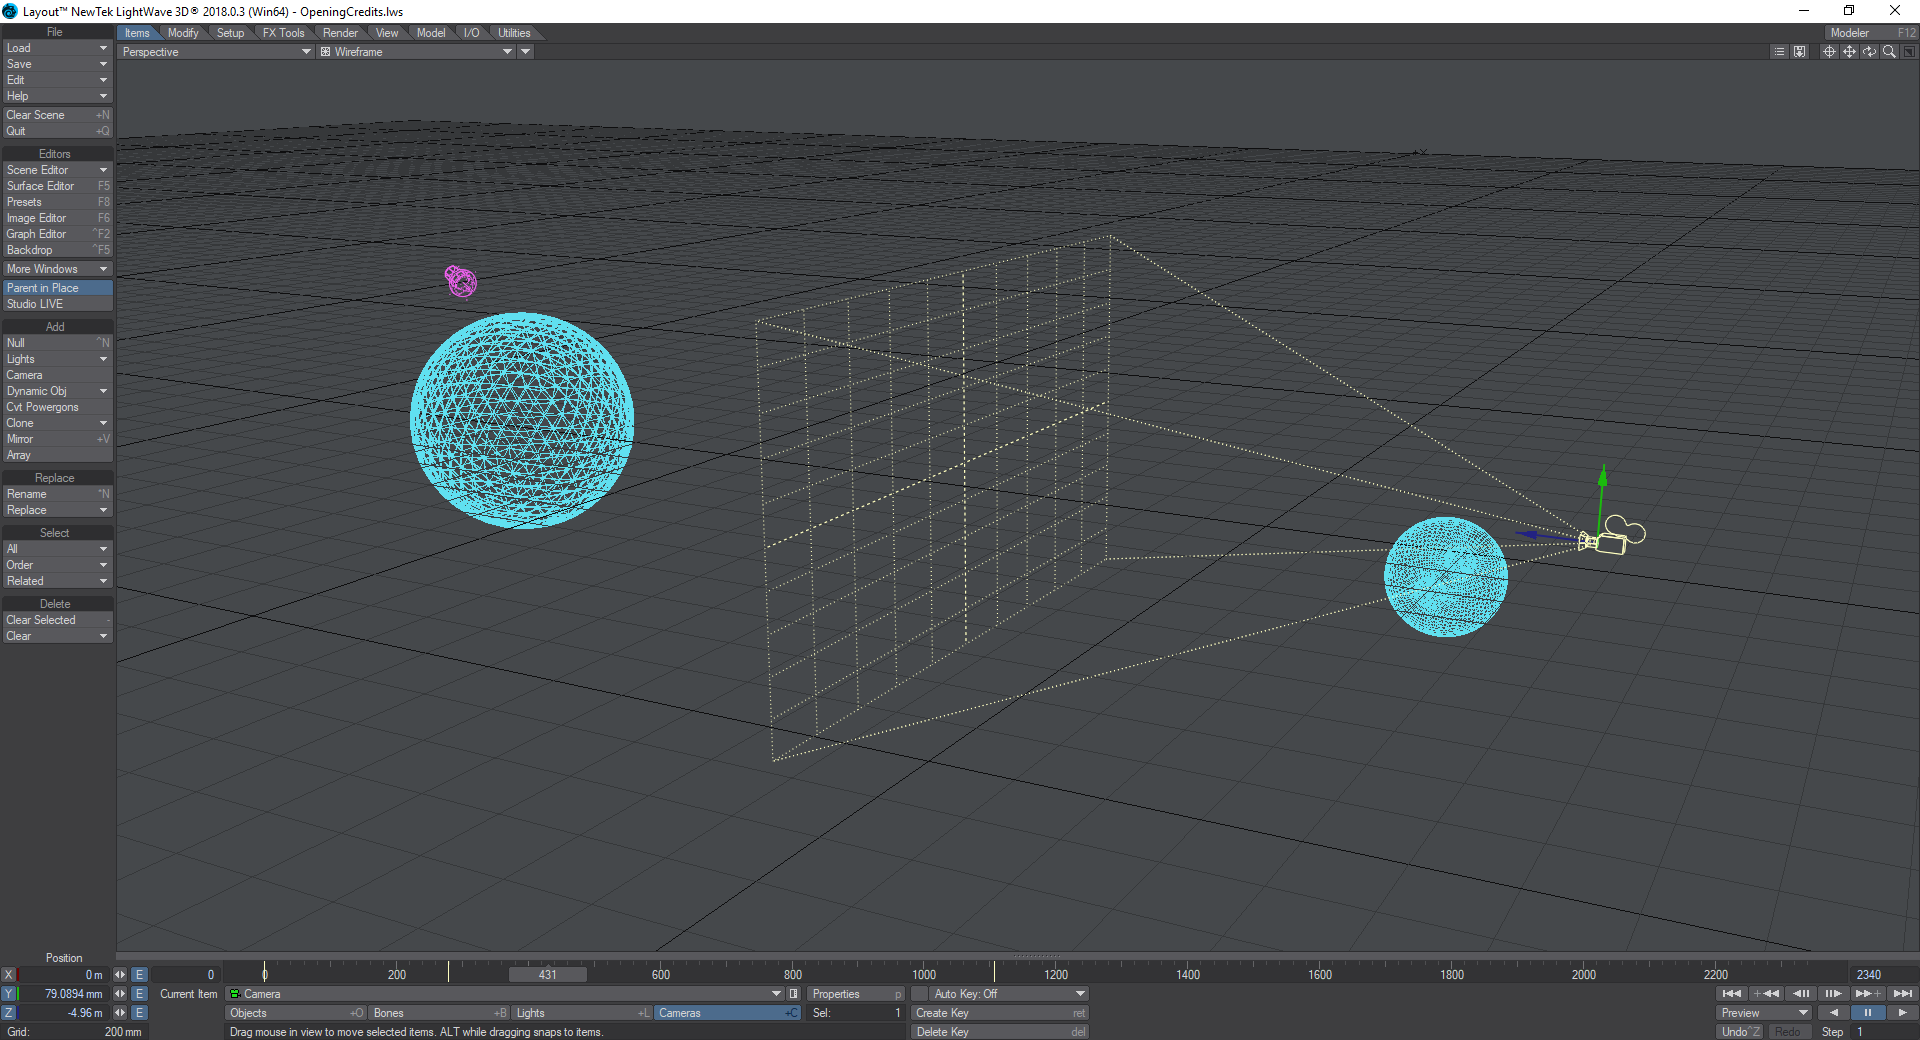Screen dimensions: 1920x1040
Task: Open the Perspective view type dropdown
Action: pos(216,52)
